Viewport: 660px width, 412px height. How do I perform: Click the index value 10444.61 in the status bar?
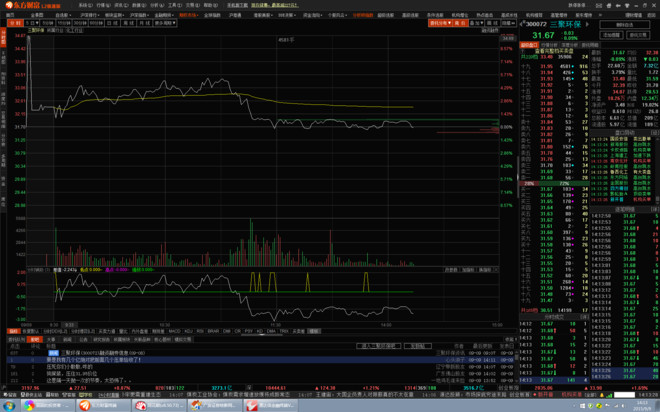click(276, 388)
